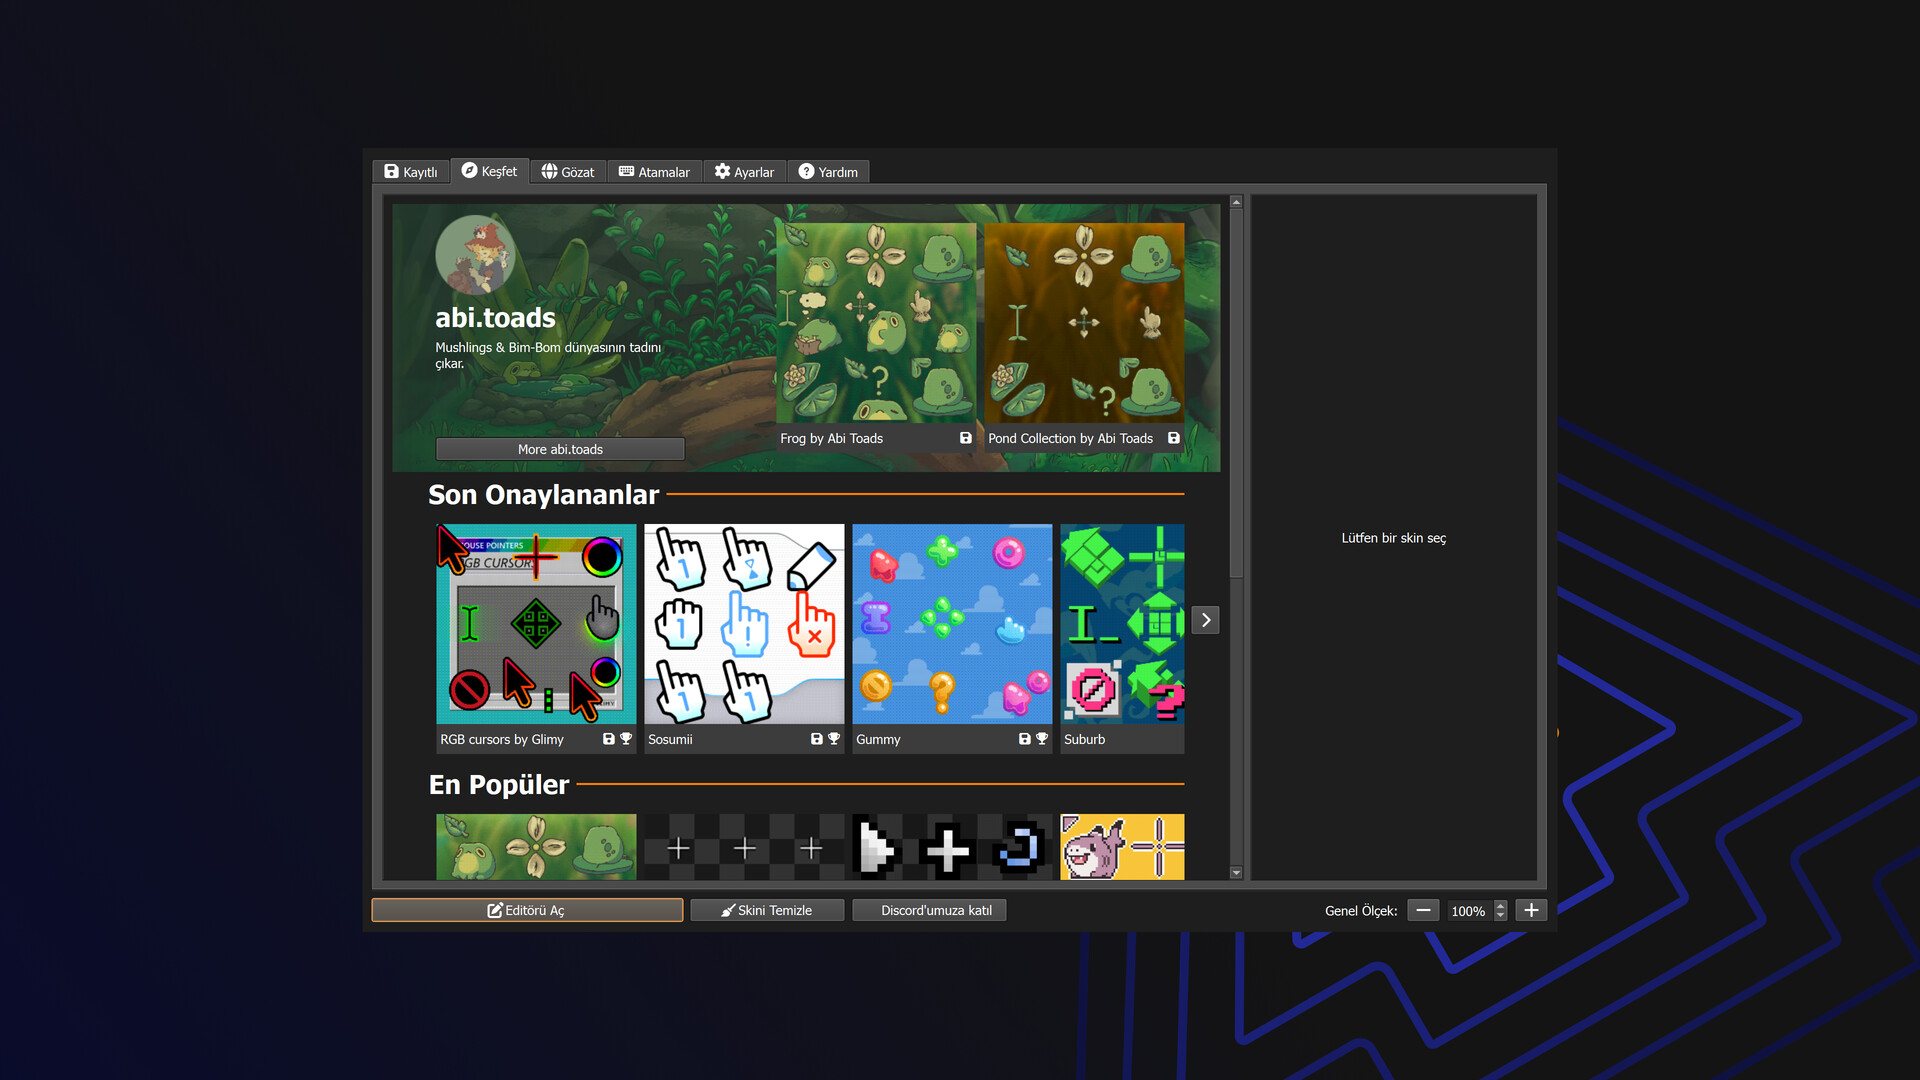The image size is (1920, 1080).
Task: Switch to the Keşfet tab
Action: 489,171
